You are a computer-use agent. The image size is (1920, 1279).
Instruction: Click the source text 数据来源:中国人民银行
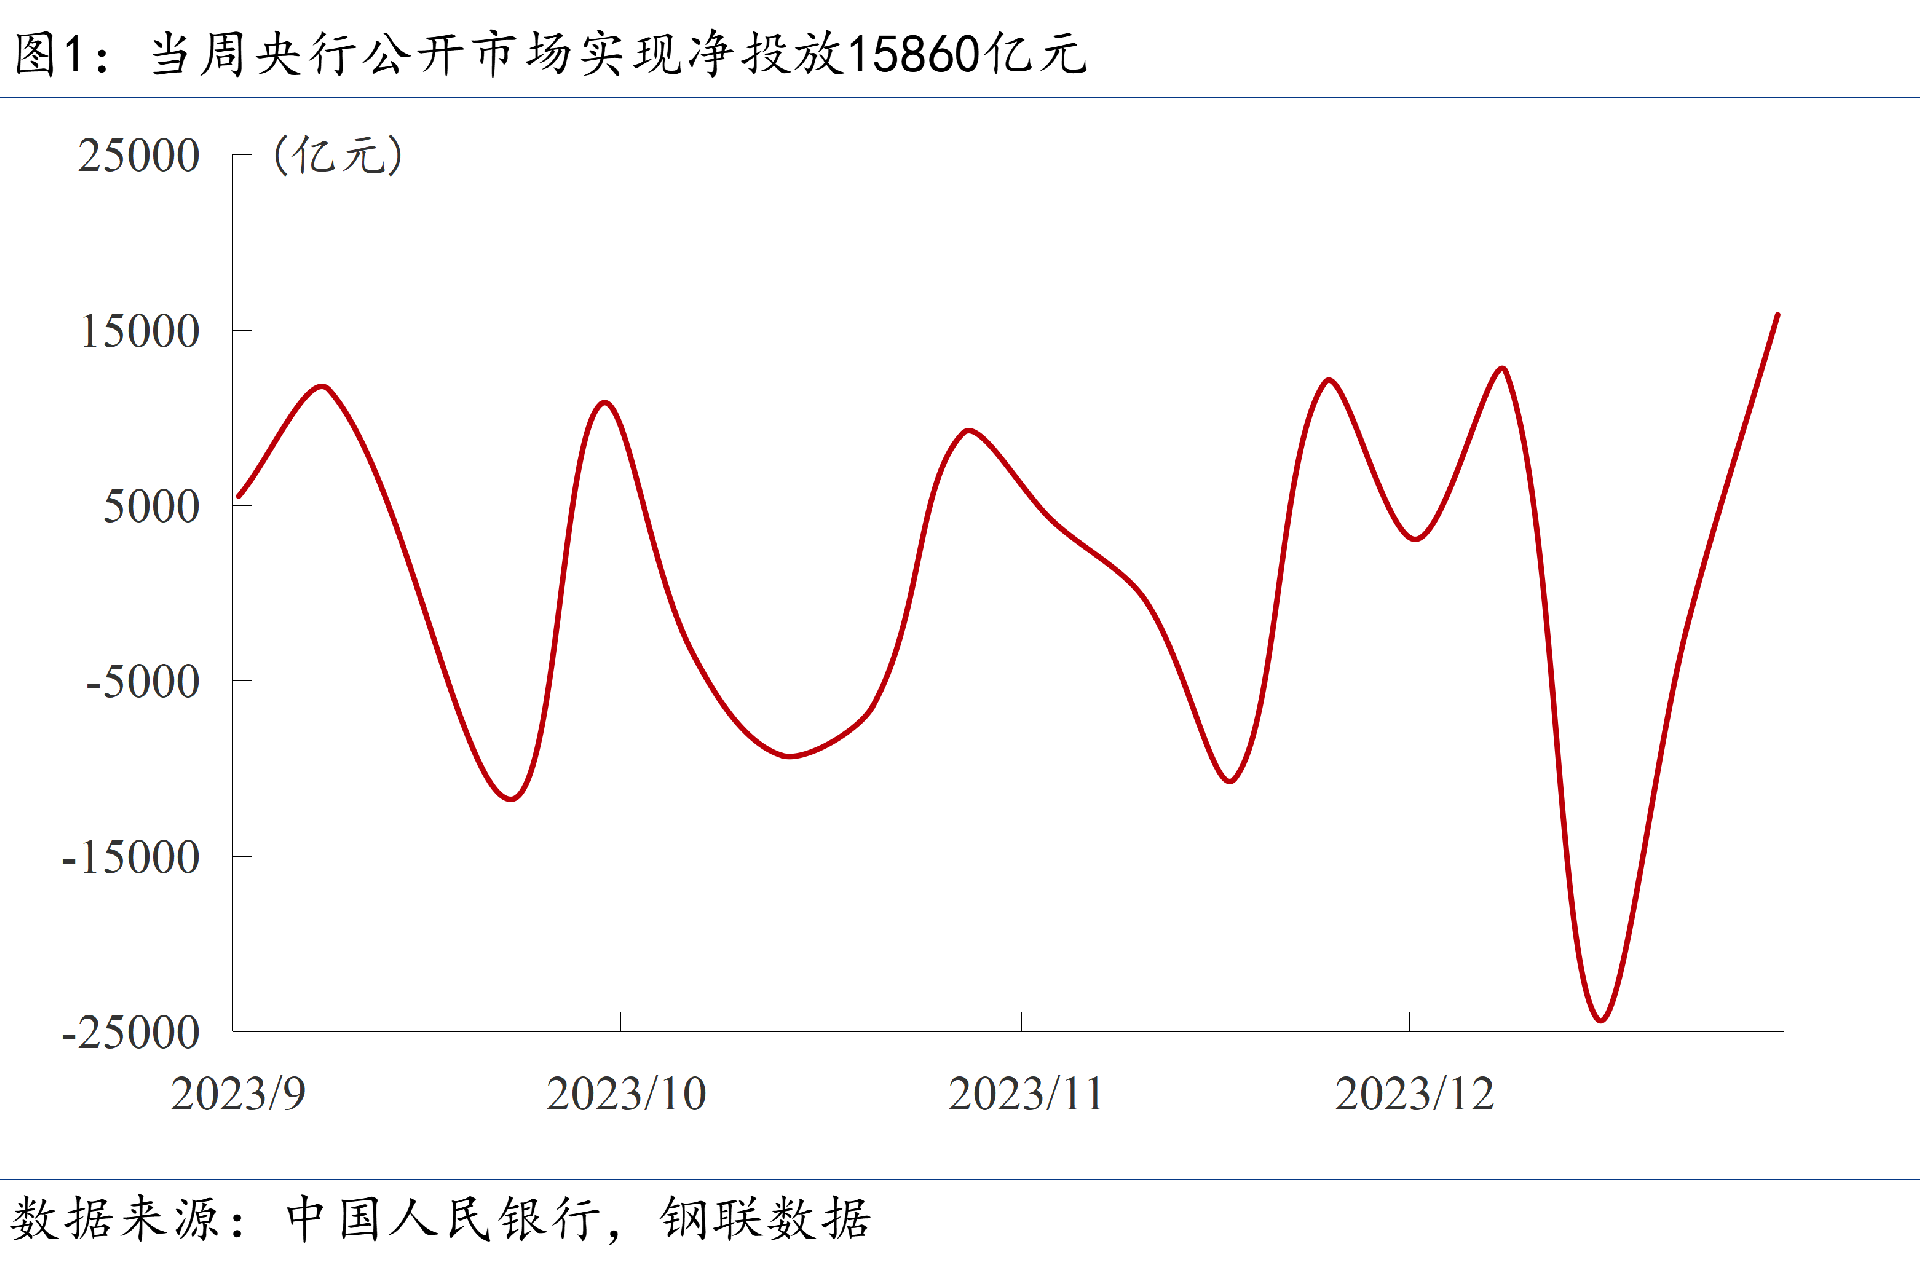305,1219
